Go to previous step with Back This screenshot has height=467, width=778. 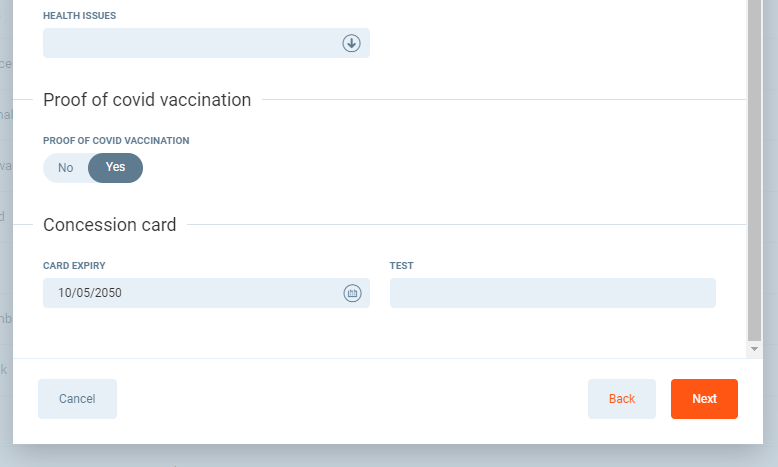click(621, 399)
